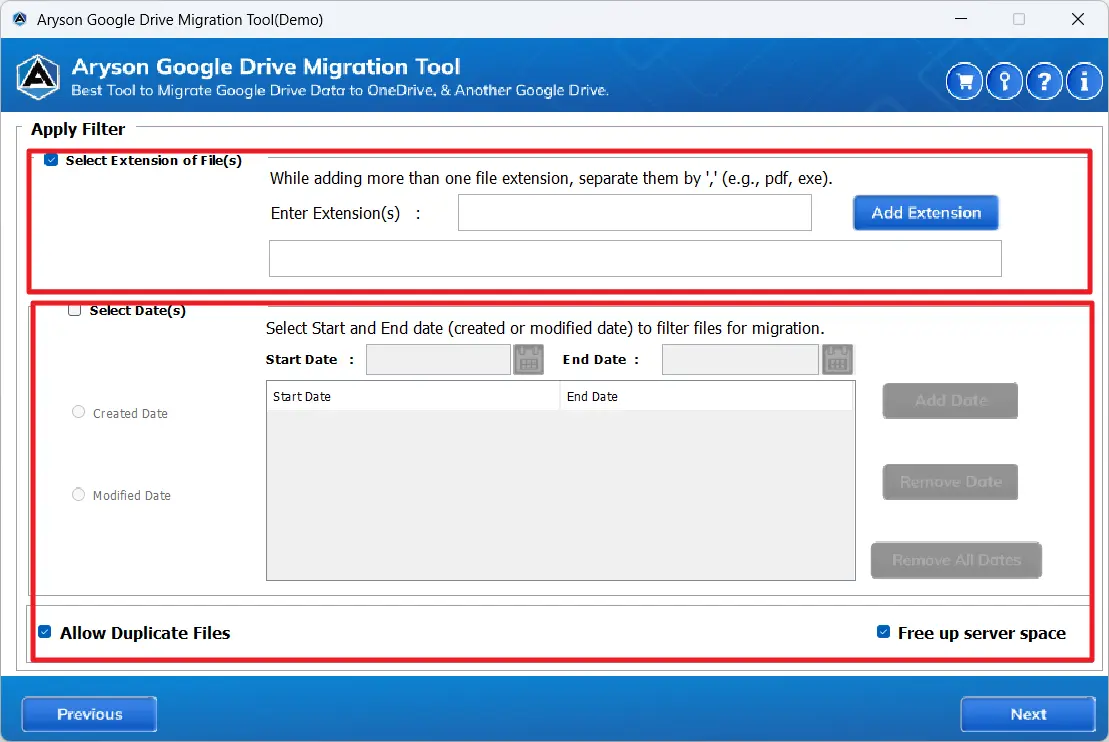Disable Free up server space
The width and height of the screenshot is (1109, 742).
click(x=883, y=632)
